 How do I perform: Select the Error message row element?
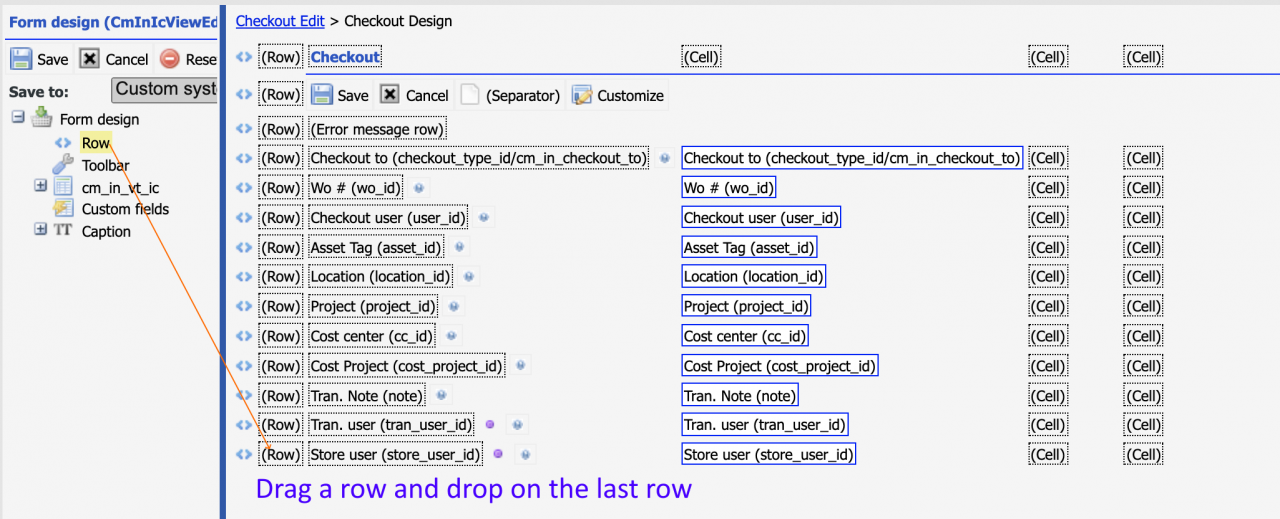tap(377, 129)
